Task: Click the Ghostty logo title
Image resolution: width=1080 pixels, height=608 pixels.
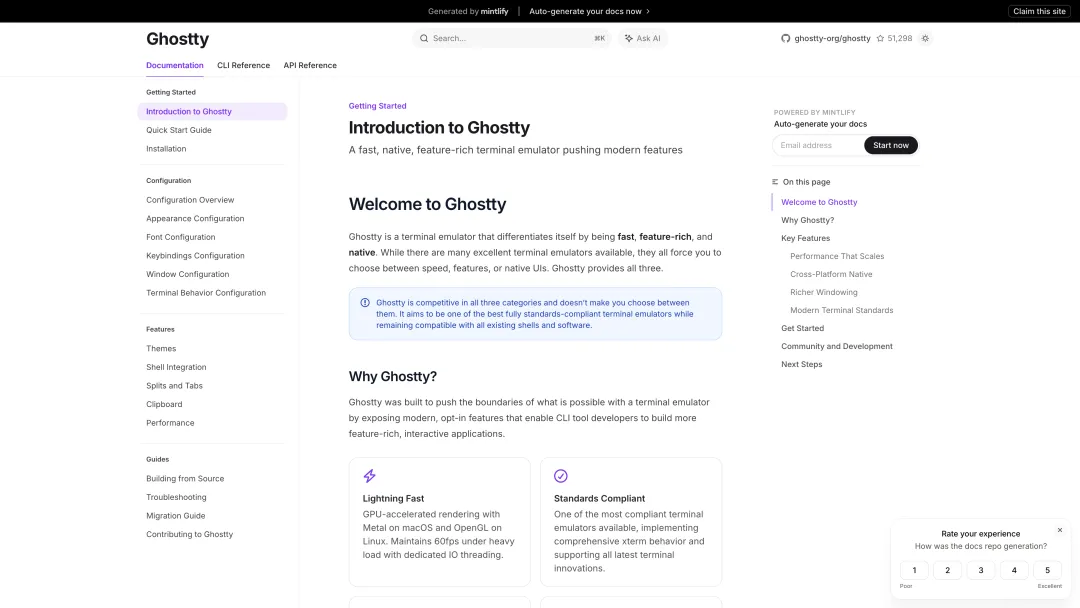Action: click(177, 39)
